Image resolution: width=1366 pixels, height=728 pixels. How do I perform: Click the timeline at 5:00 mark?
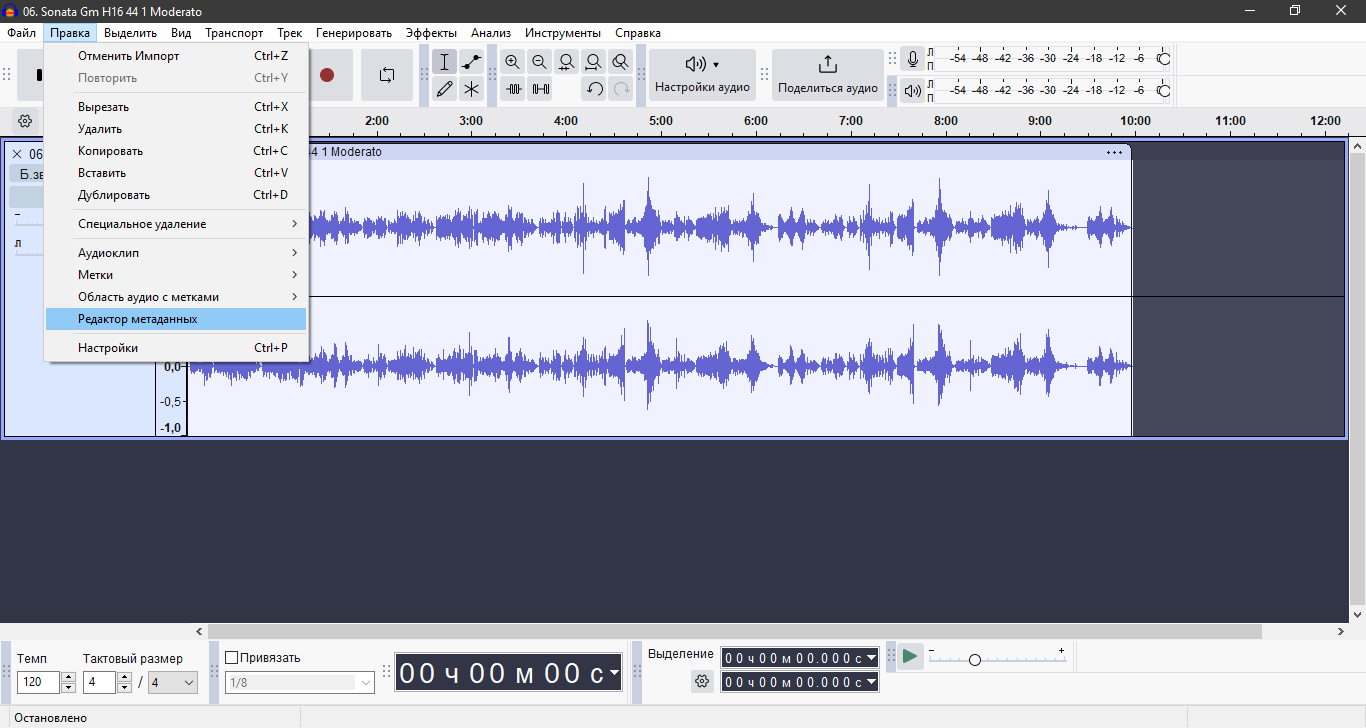660,121
